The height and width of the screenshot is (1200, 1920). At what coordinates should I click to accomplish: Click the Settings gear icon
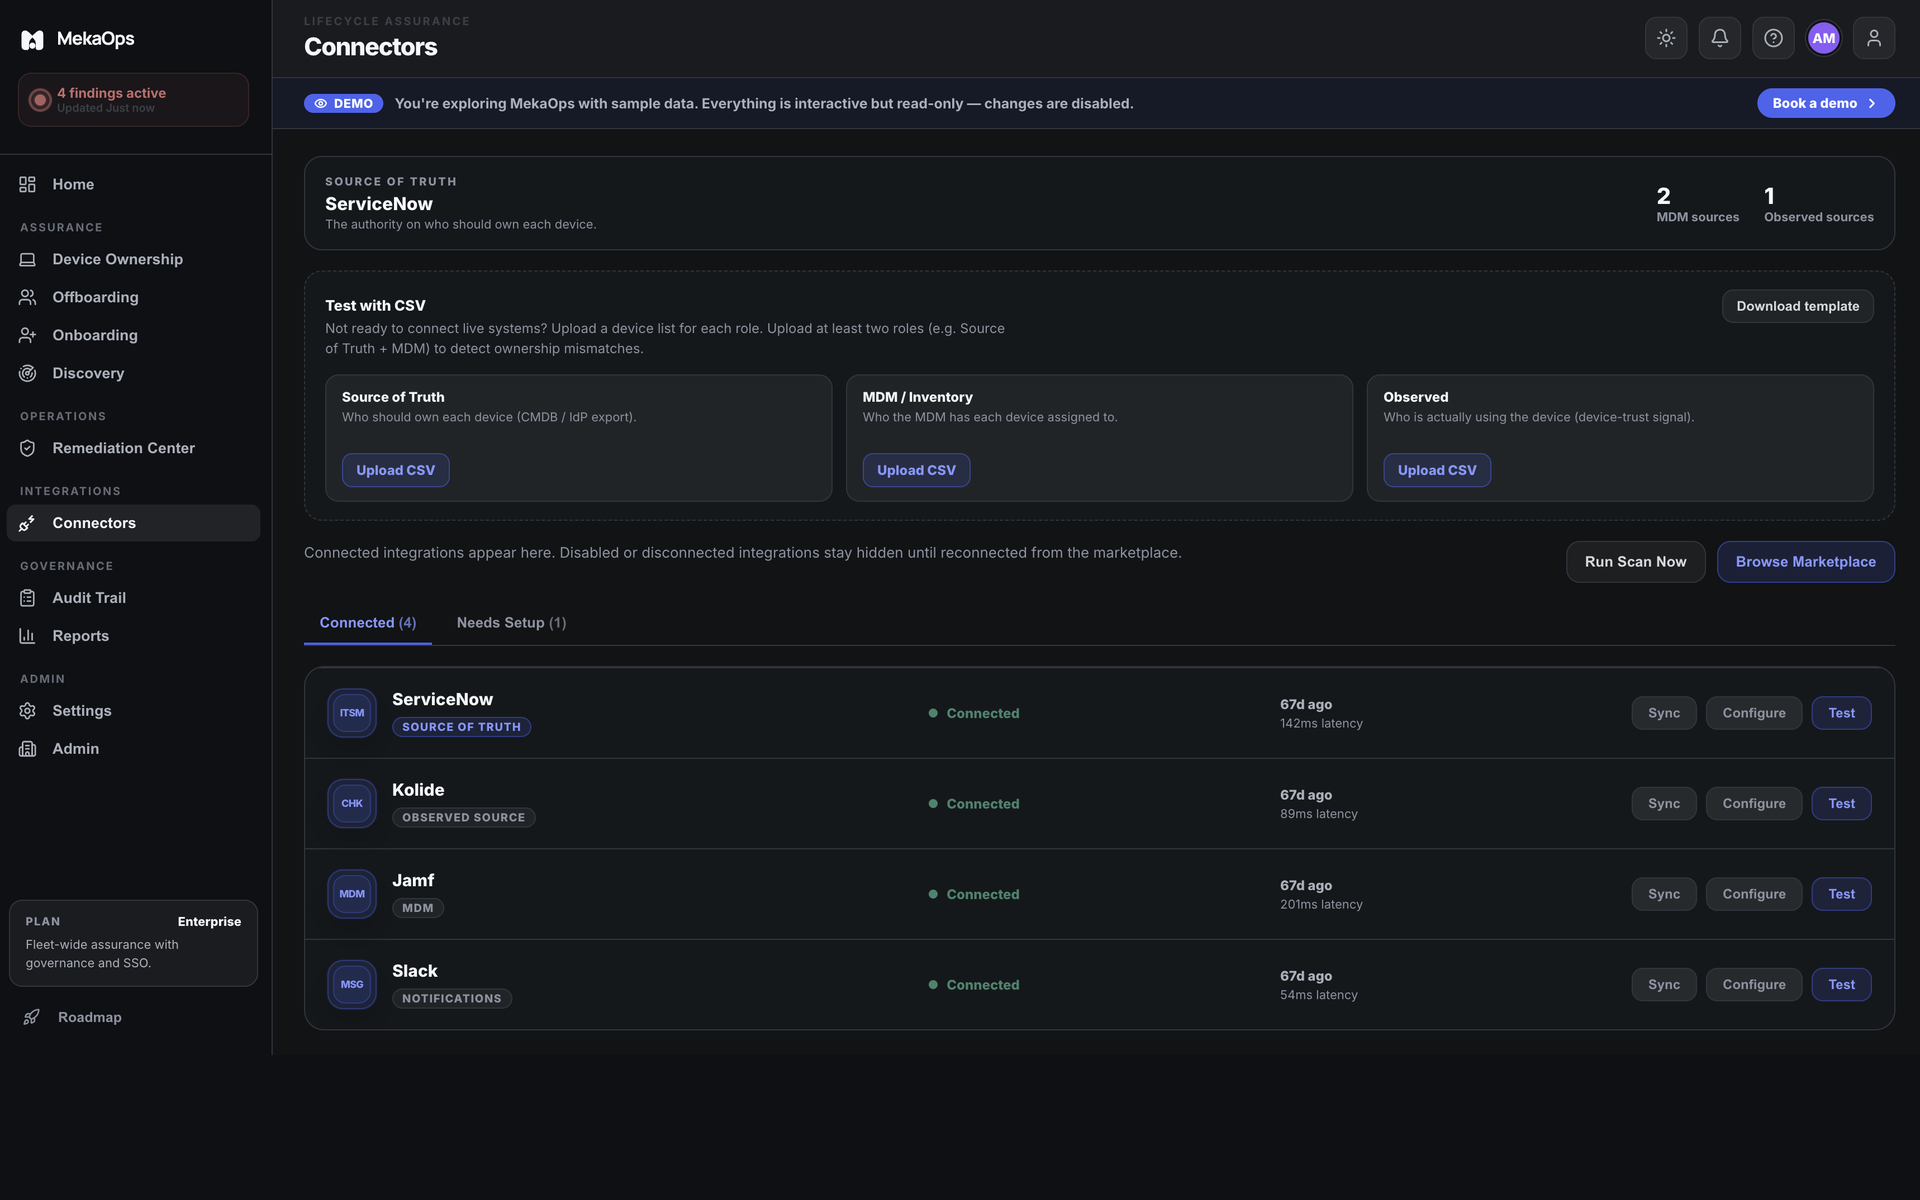[x=28, y=711]
